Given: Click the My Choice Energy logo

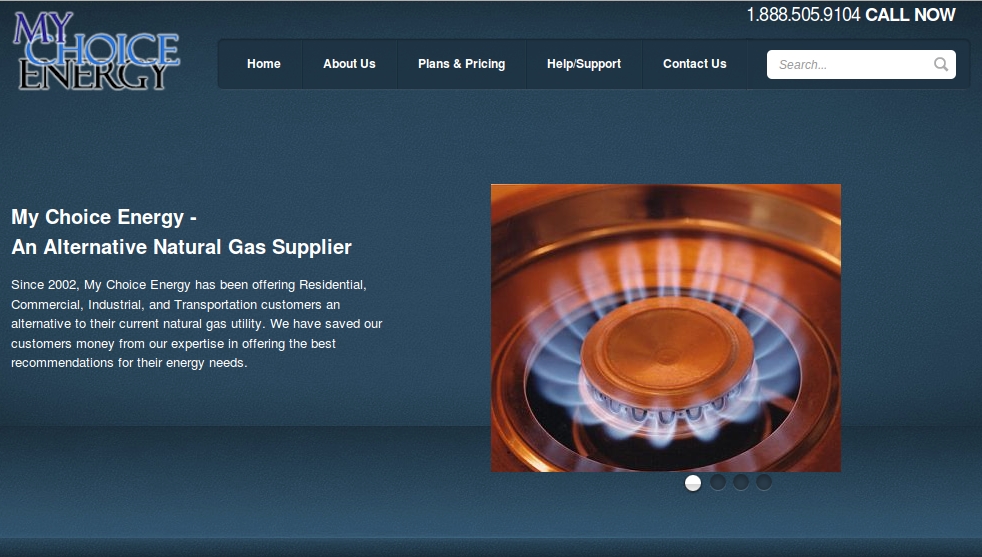Looking at the screenshot, I should [x=96, y=51].
